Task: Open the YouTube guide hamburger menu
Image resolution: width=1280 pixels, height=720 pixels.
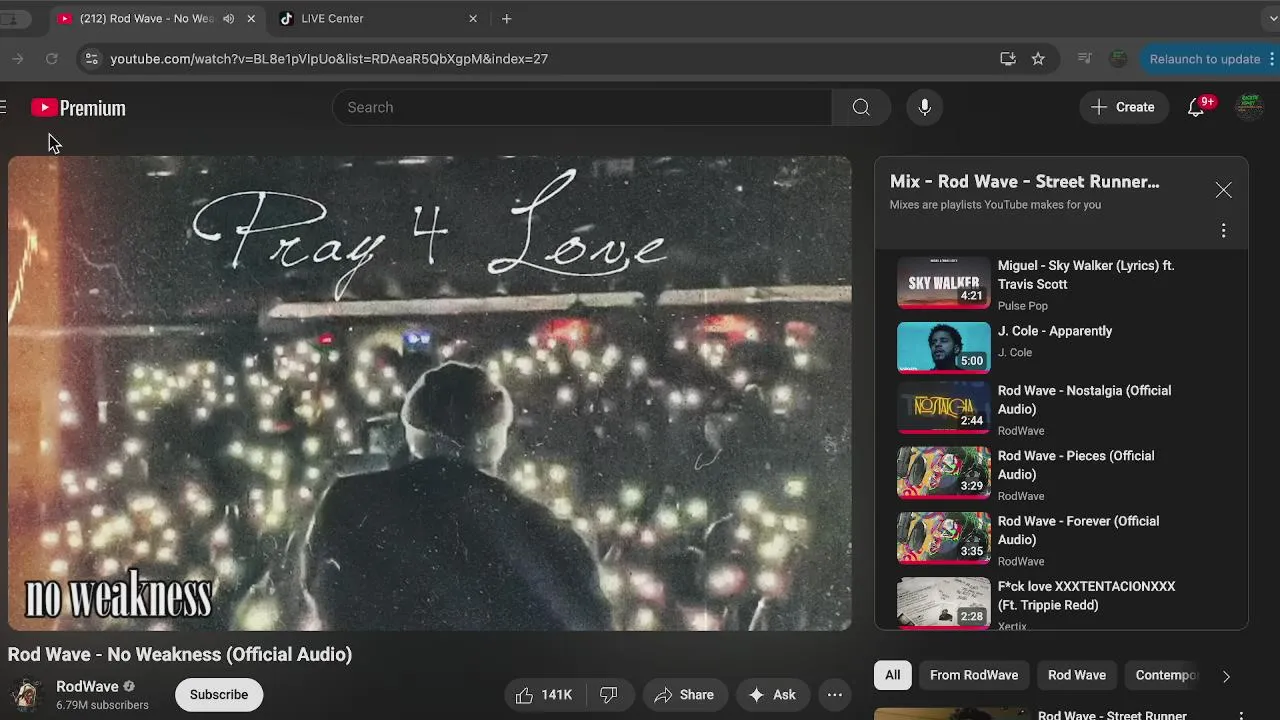Action: [4, 107]
